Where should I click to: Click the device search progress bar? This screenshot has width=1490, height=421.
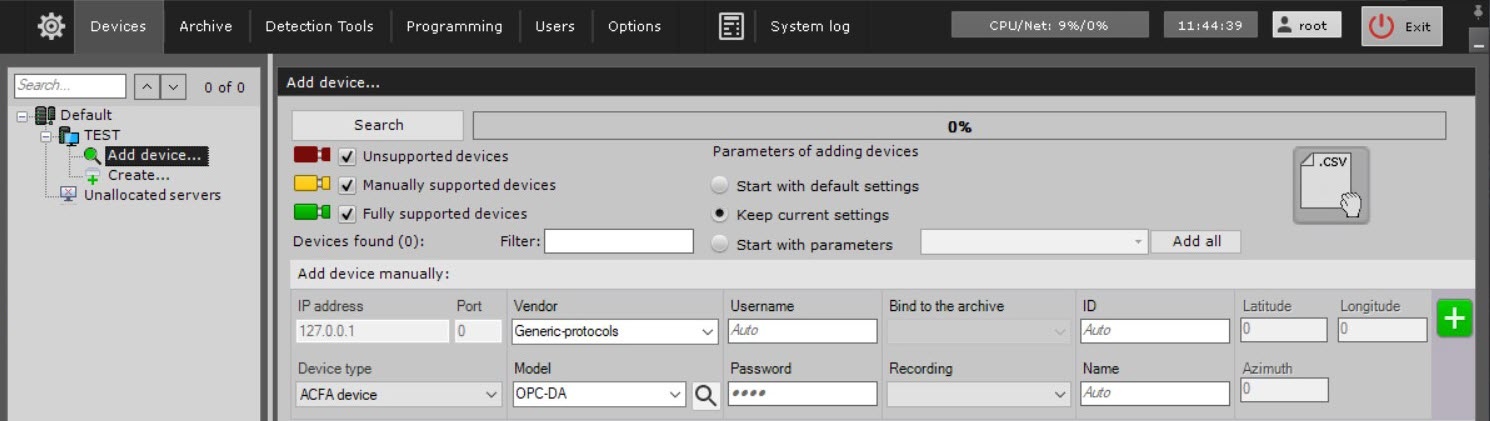coord(959,126)
